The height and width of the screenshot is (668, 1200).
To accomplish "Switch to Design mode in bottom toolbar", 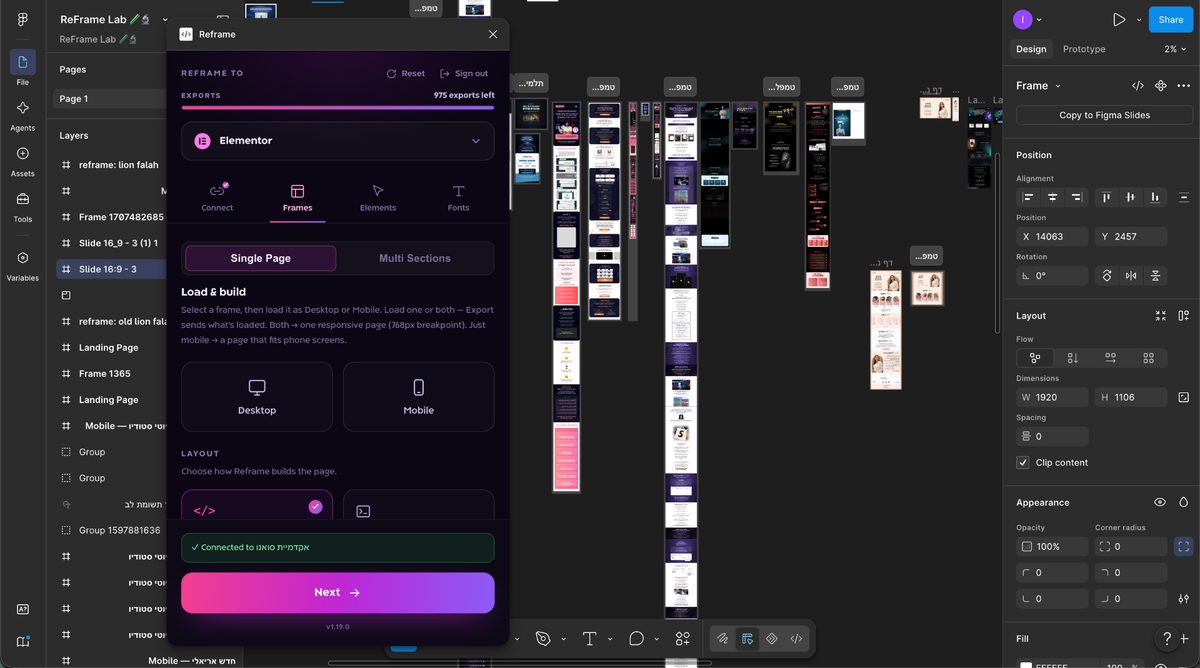I will (747, 638).
